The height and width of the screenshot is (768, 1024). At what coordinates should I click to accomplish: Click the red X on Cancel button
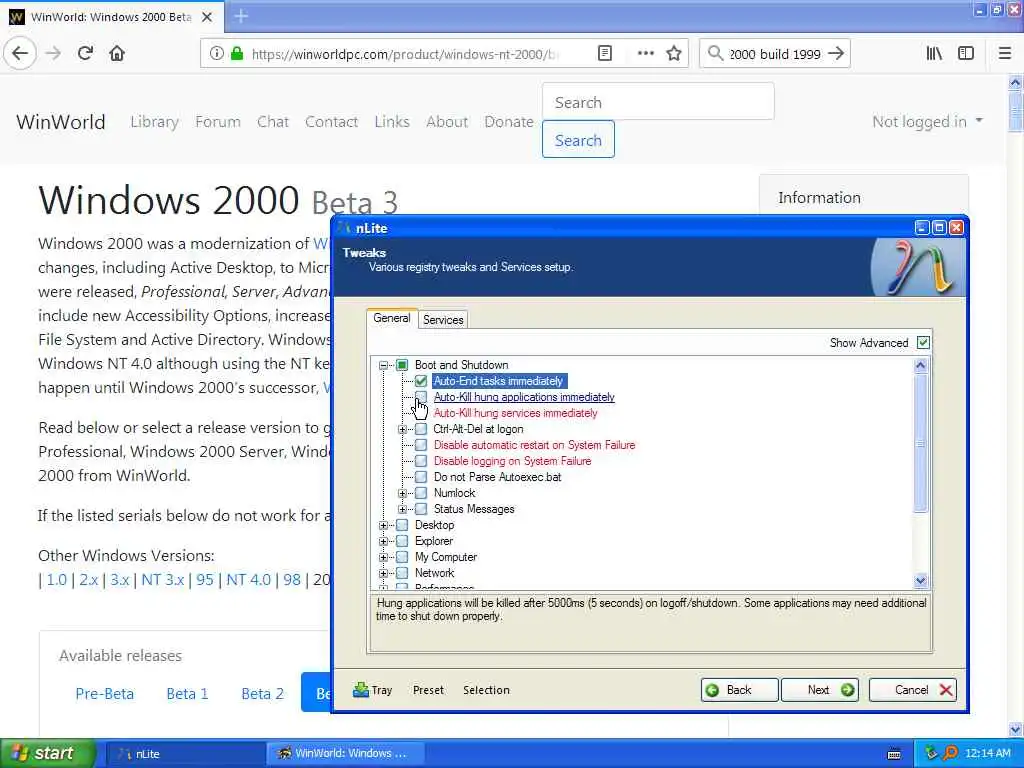(x=945, y=690)
